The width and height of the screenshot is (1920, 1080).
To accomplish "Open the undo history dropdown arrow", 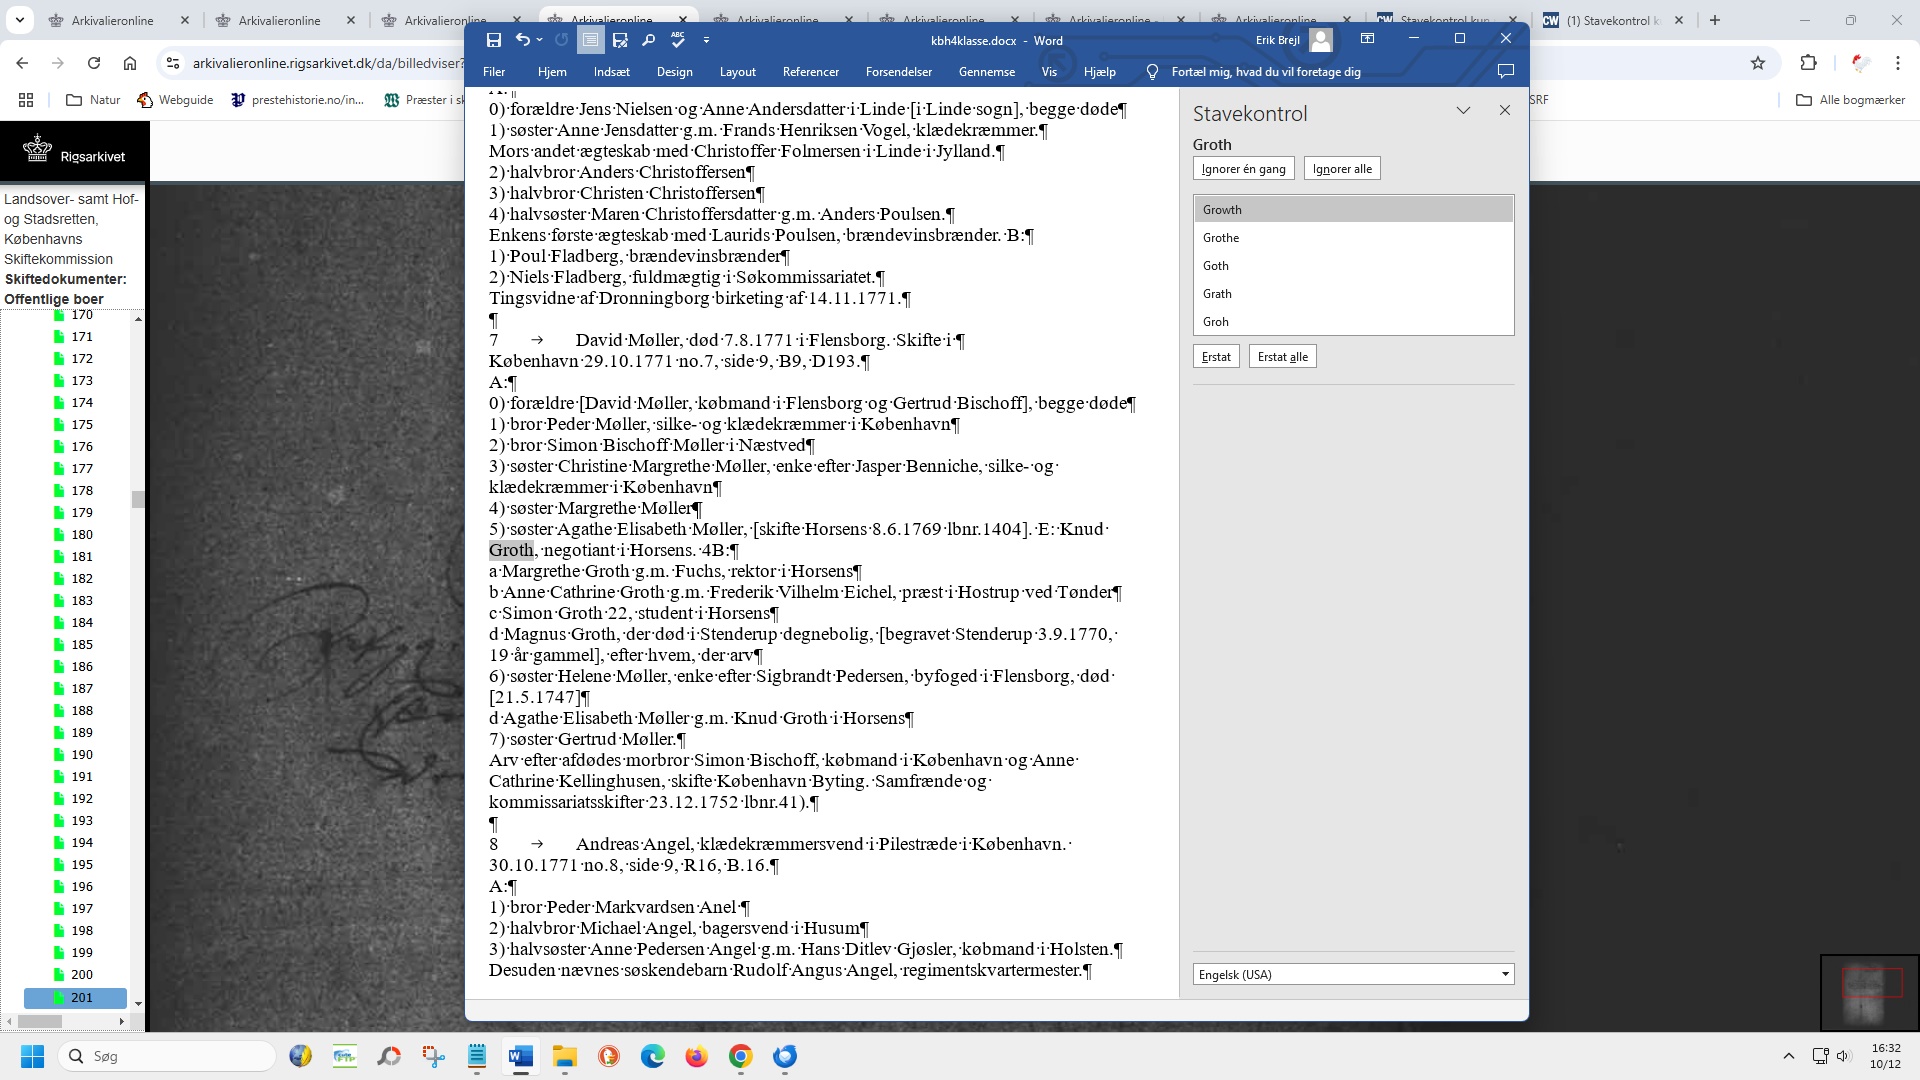I will [x=540, y=40].
